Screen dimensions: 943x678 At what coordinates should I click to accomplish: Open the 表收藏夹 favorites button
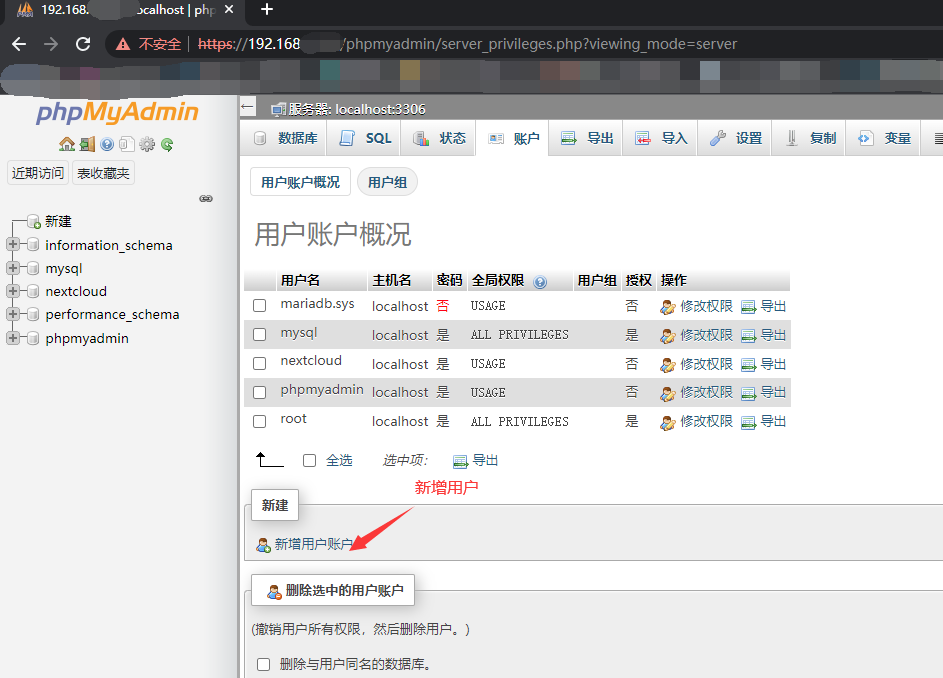click(103, 173)
